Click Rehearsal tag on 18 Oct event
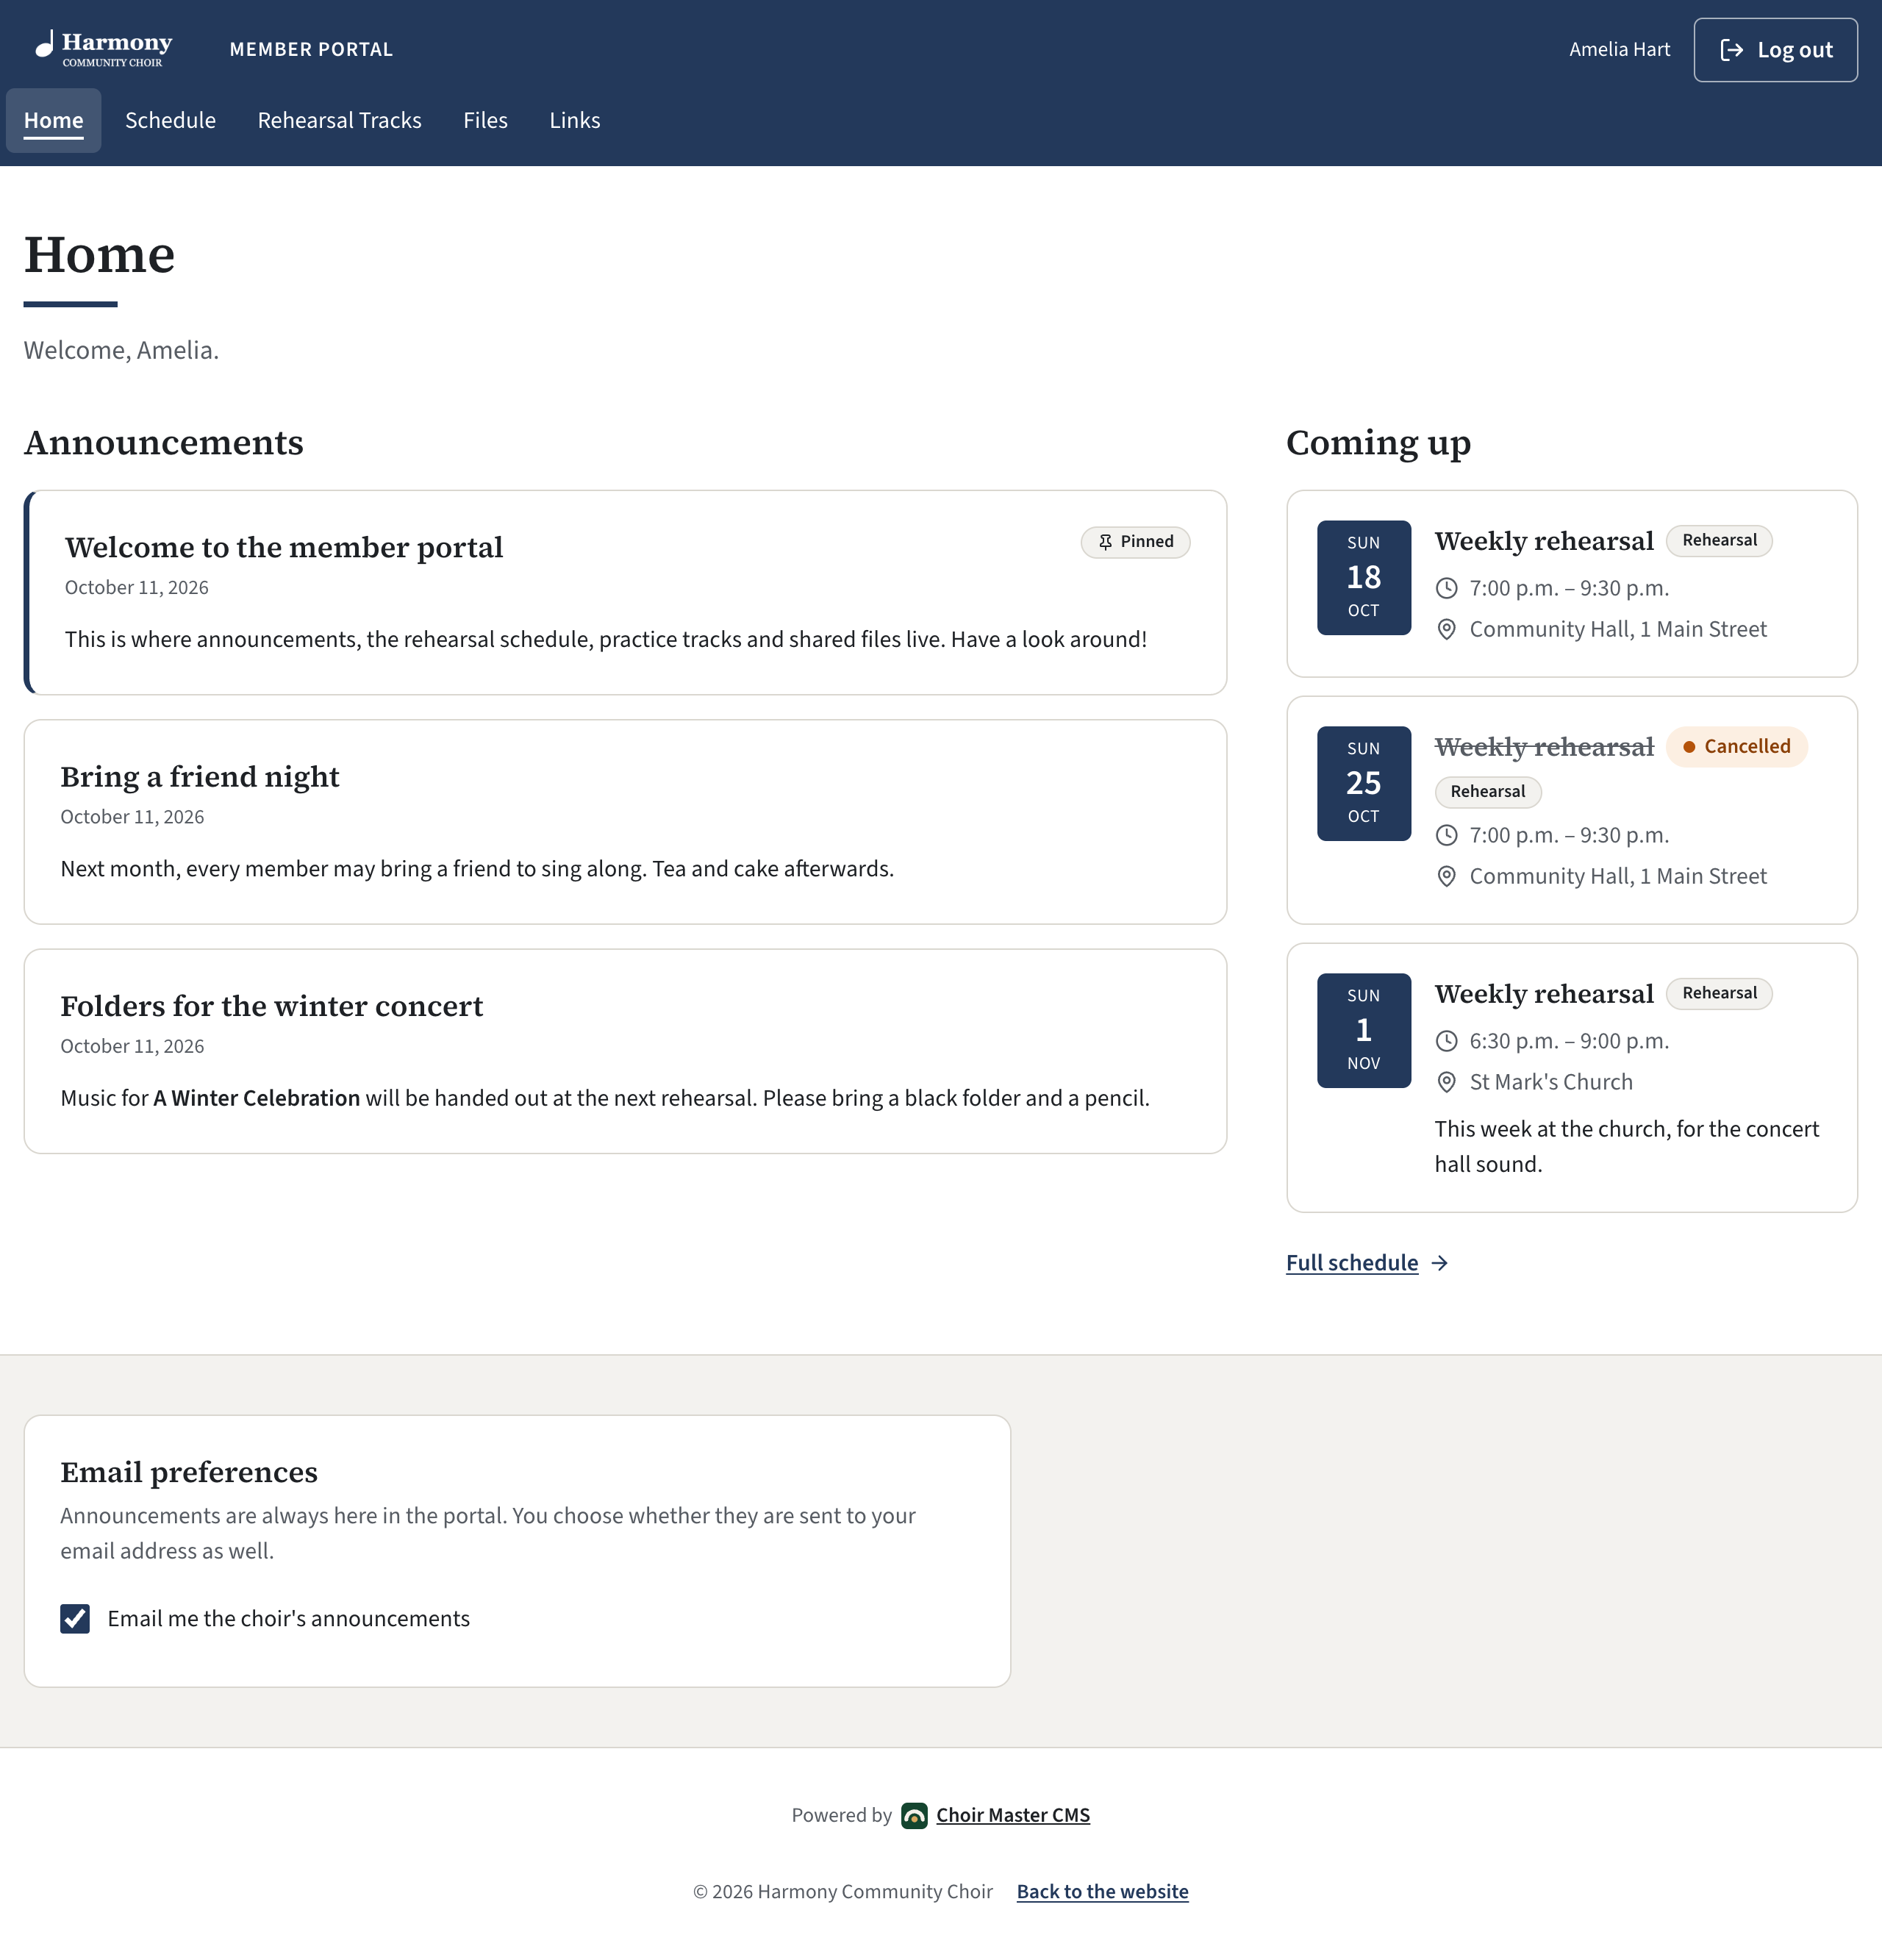 (1719, 541)
